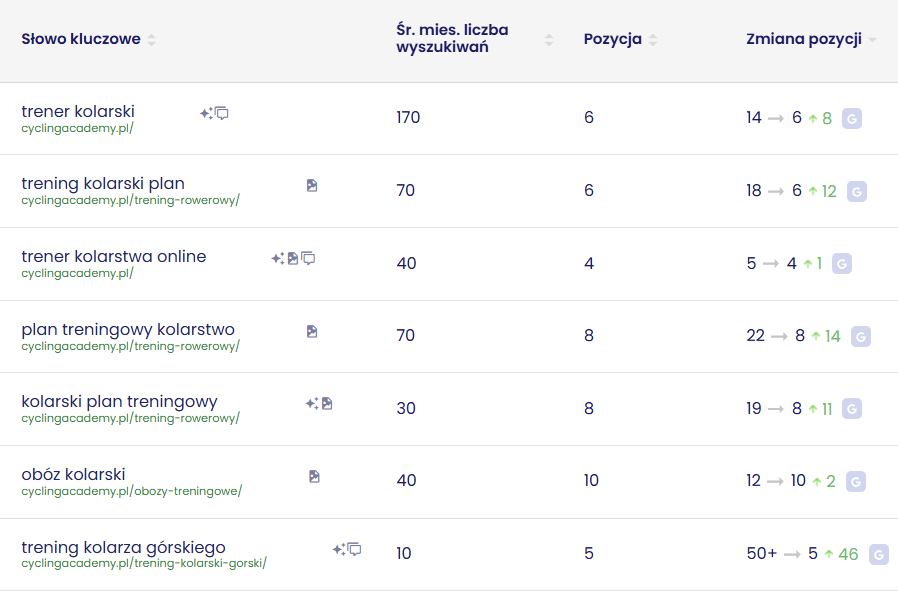Open the cyclingacademy.pl/obozy-treningowe/ link
Viewport: 898px width, 591px height.
tap(131, 491)
